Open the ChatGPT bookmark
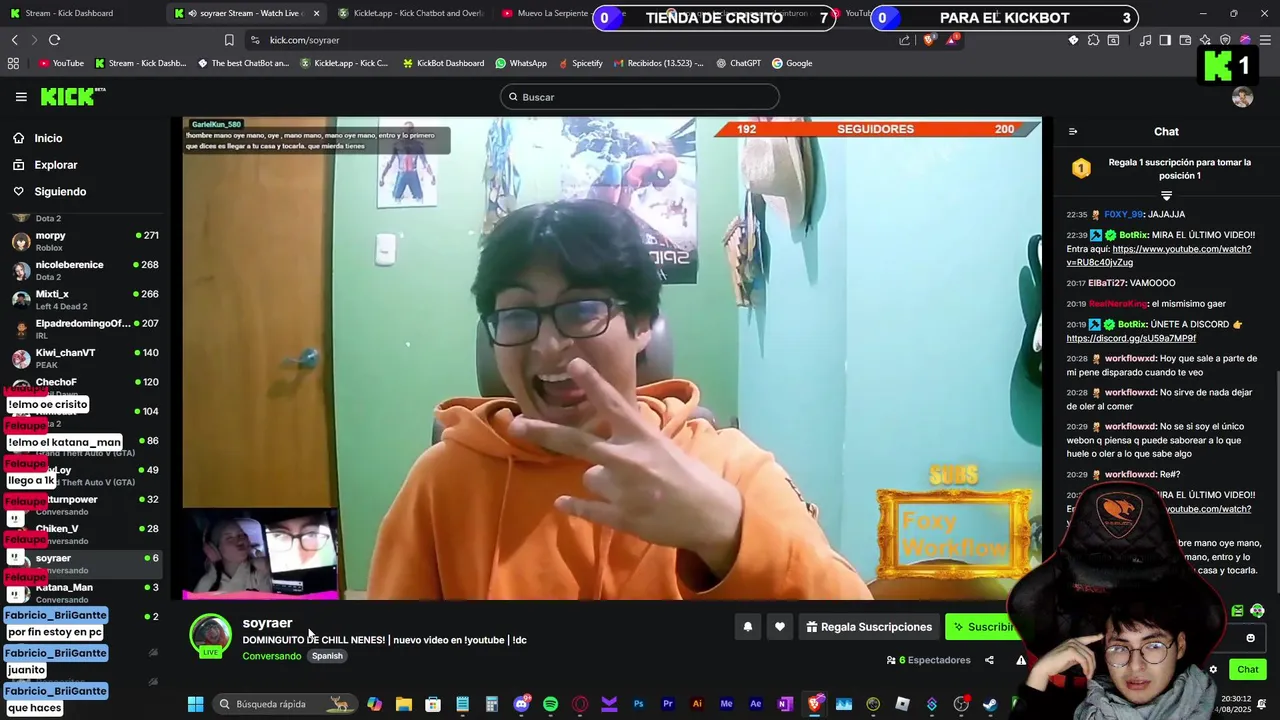This screenshot has width=1280, height=720. pyautogui.click(x=738, y=63)
